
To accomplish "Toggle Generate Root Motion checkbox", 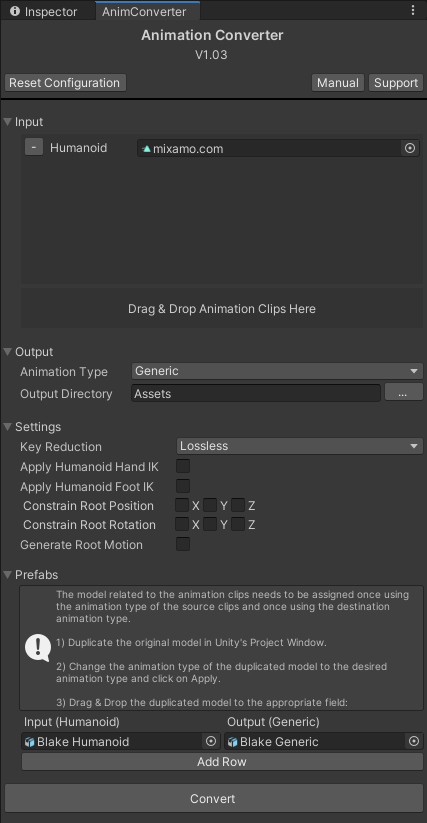I will tap(183, 544).
